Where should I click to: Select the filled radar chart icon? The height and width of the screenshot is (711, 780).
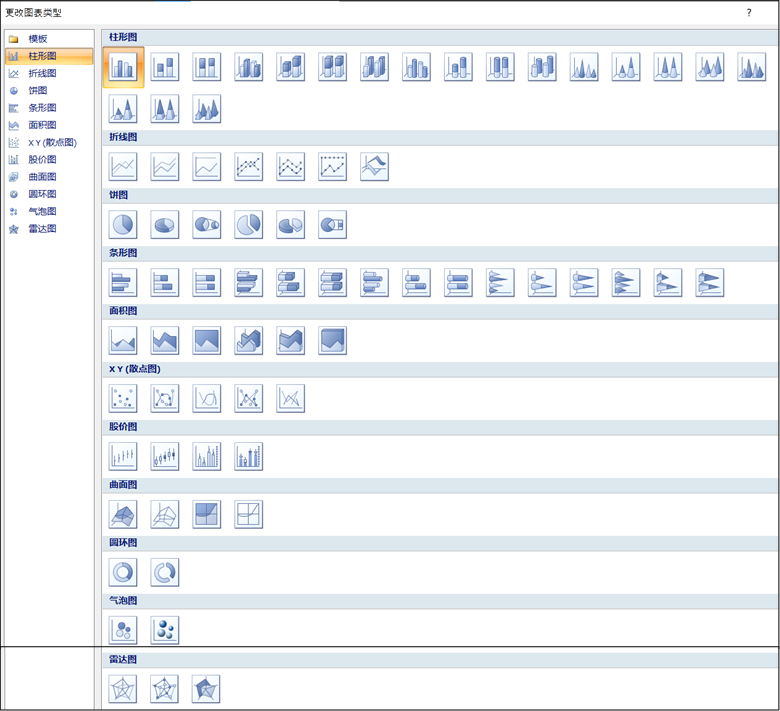[206, 689]
